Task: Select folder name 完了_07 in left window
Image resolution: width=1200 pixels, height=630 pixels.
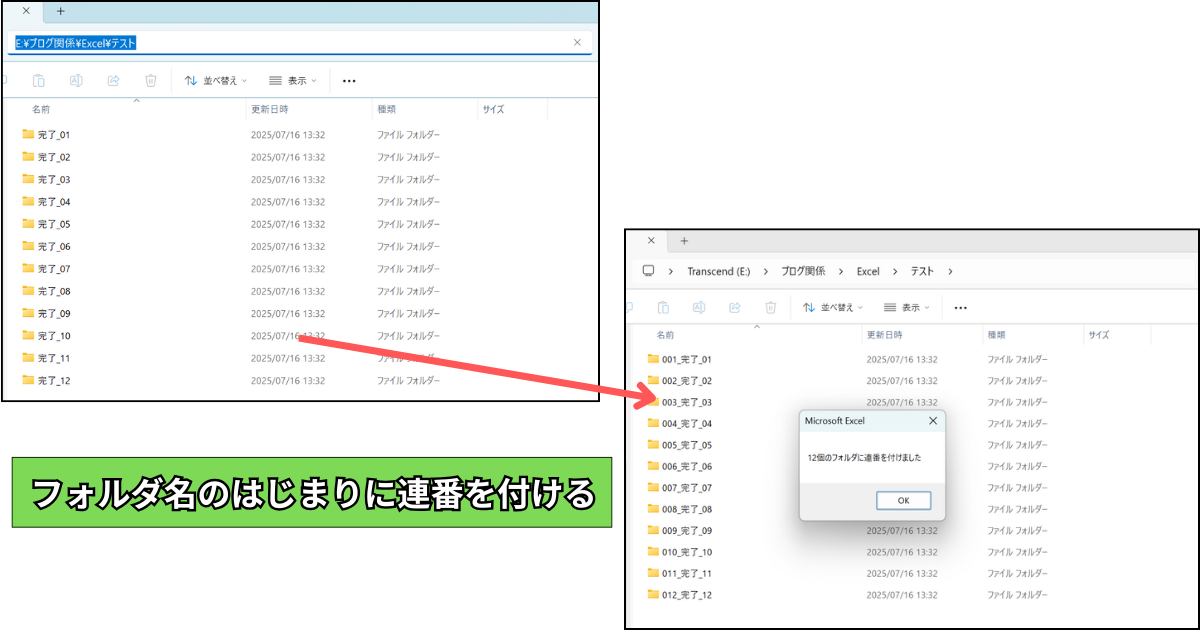Action: (54, 269)
